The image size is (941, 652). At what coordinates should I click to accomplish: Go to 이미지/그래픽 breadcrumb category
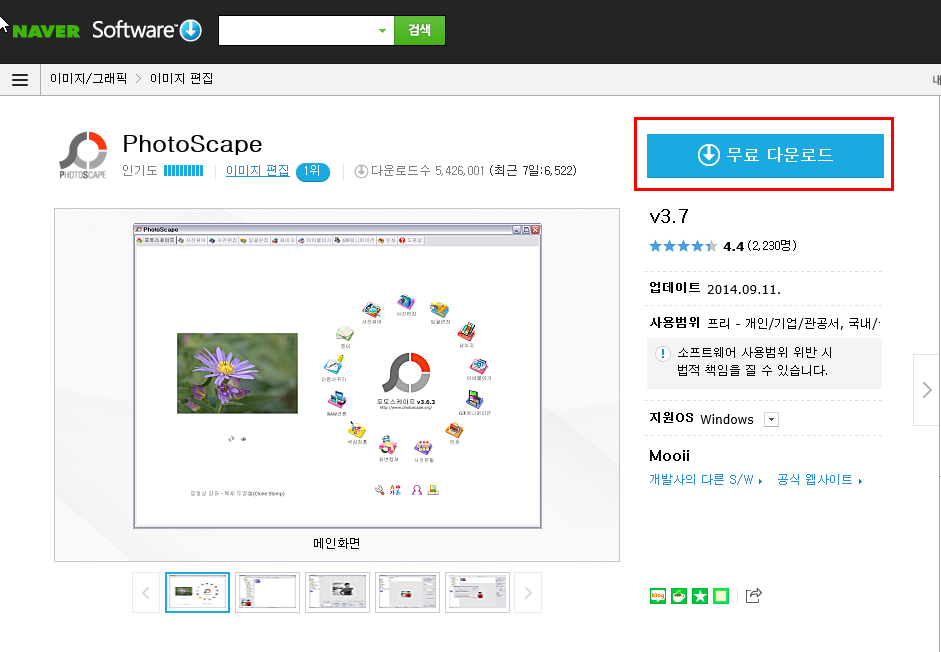tap(89, 79)
